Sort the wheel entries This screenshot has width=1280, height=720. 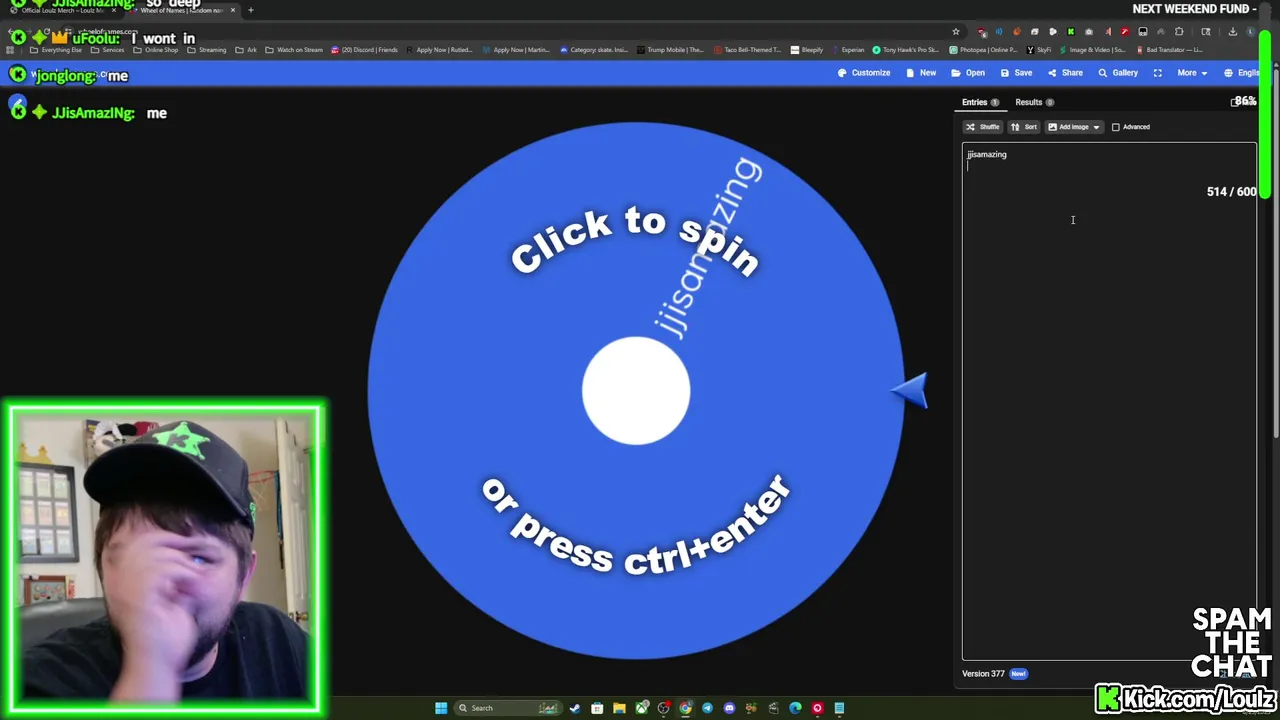[1024, 127]
